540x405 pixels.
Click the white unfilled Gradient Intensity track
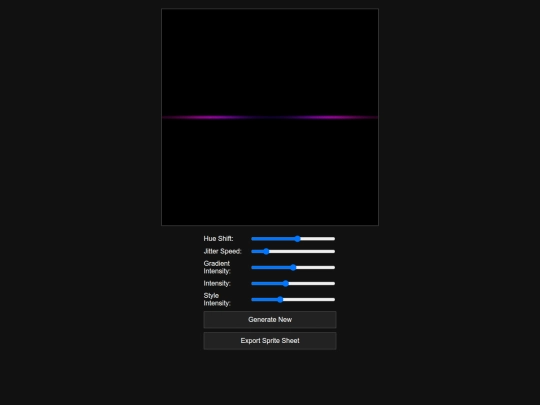(x=315, y=268)
